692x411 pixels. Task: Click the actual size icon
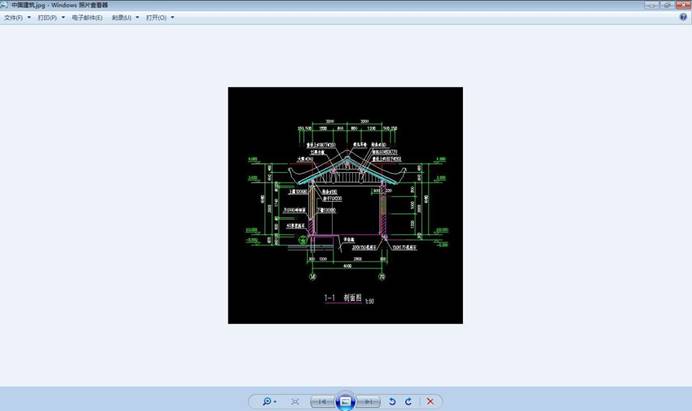(x=295, y=401)
